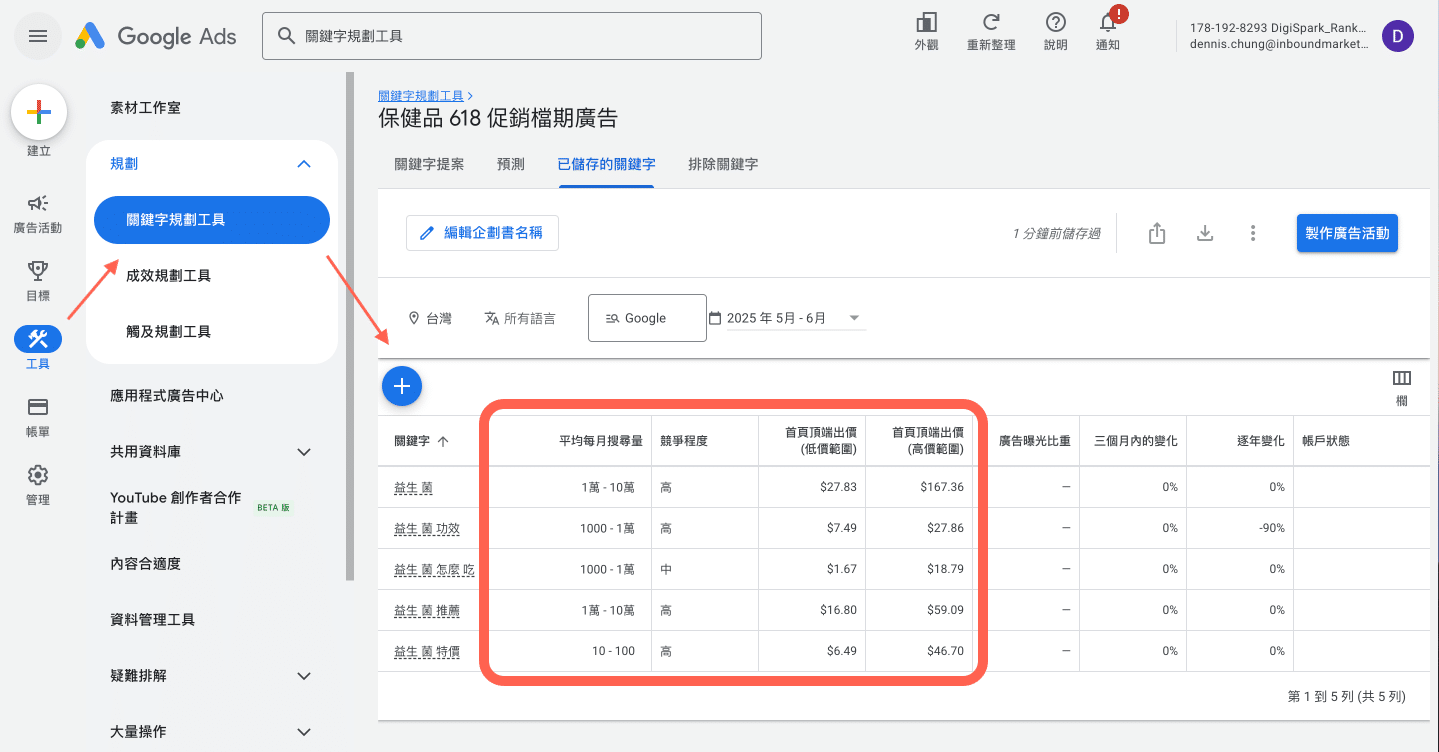The height and width of the screenshot is (752, 1439).
Task: Sort by 關鍵字 column arrow
Action: [x=443, y=440]
